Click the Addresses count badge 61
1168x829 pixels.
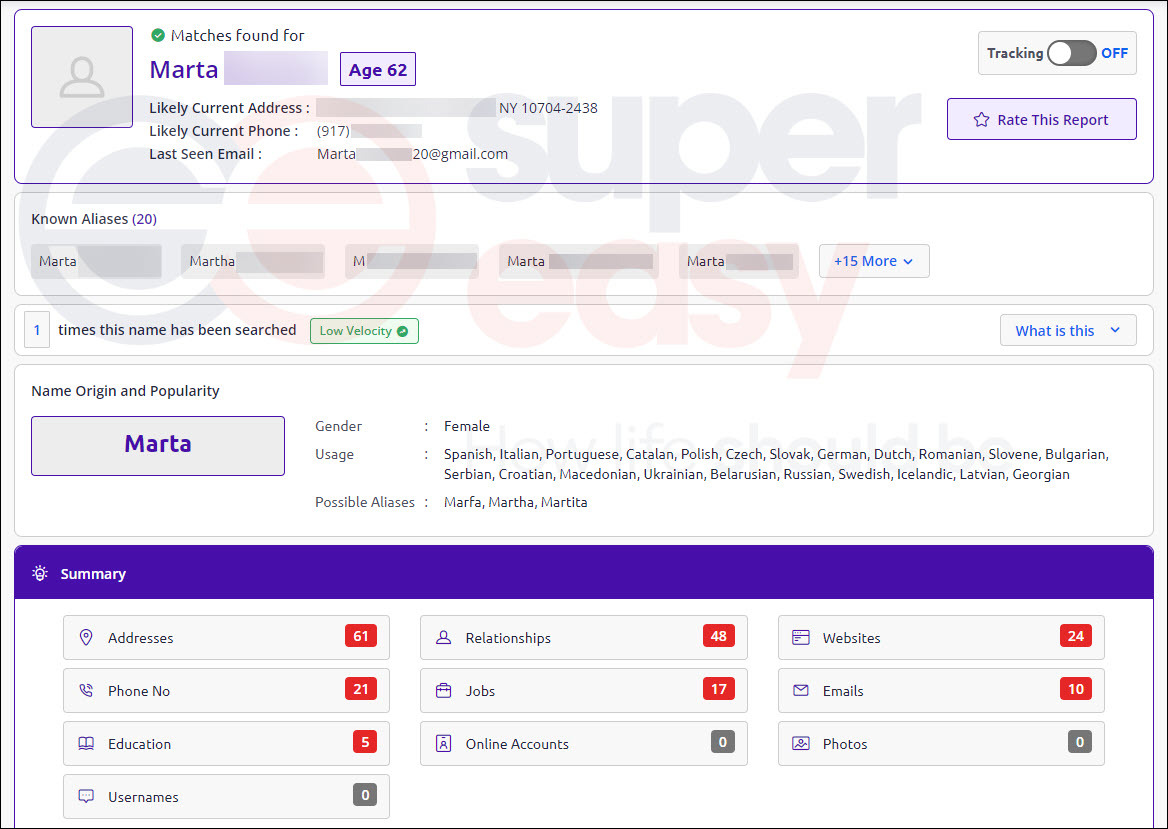361,636
